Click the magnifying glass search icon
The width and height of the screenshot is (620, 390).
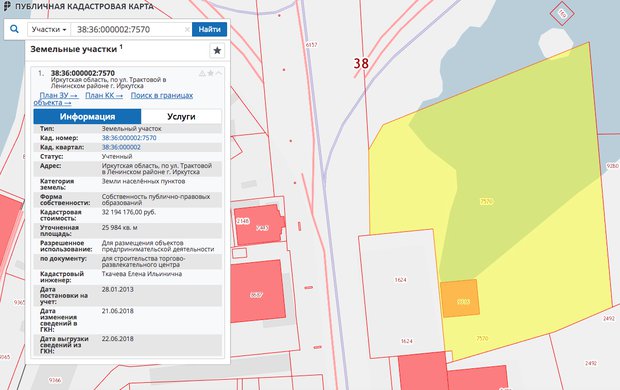[x=14, y=29]
